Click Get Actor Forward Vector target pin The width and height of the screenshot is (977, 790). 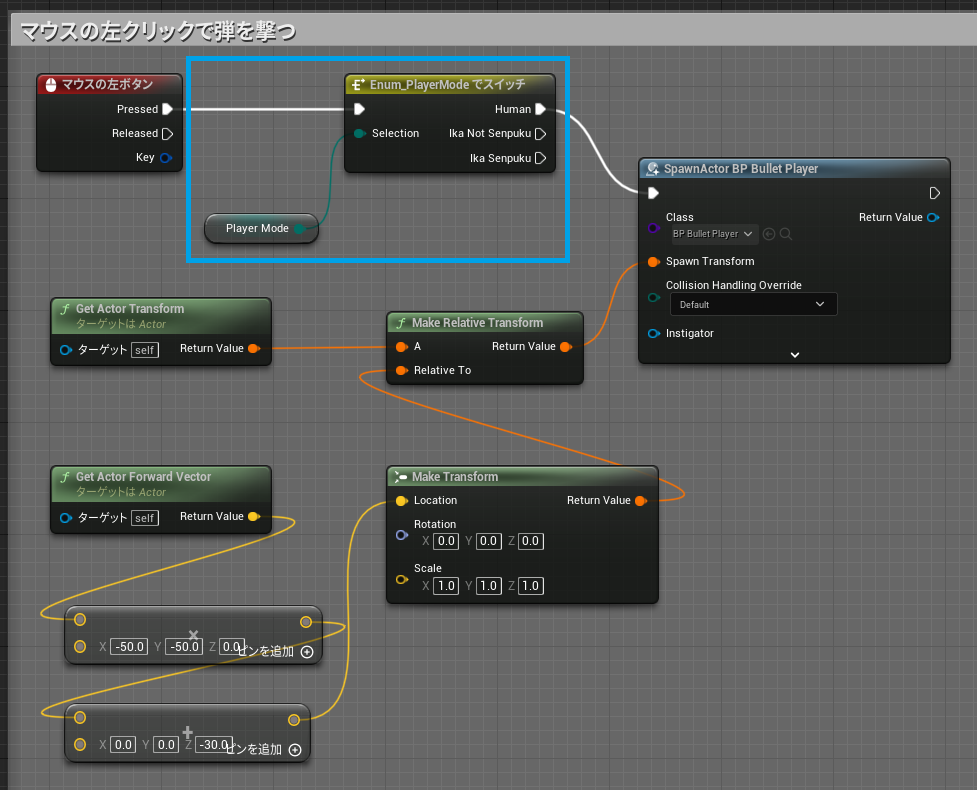[65, 518]
